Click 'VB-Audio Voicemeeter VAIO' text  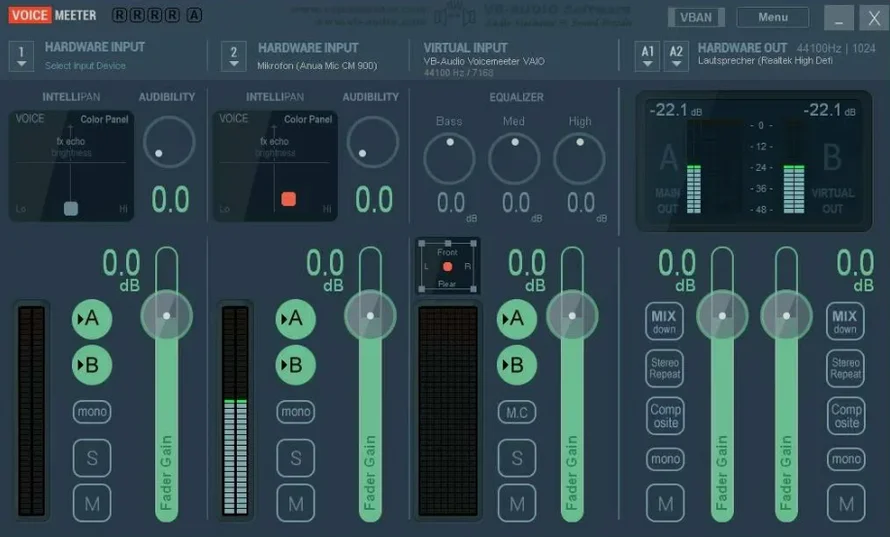pos(484,61)
